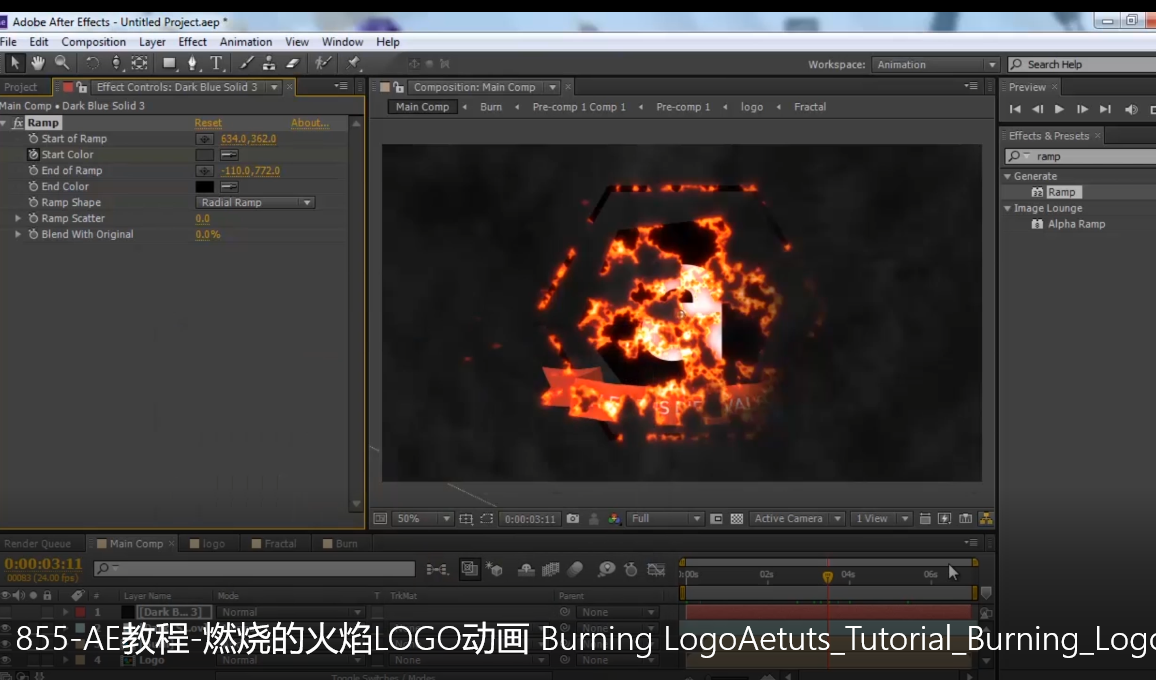Switch to the Project panel tab

click(x=21, y=87)
